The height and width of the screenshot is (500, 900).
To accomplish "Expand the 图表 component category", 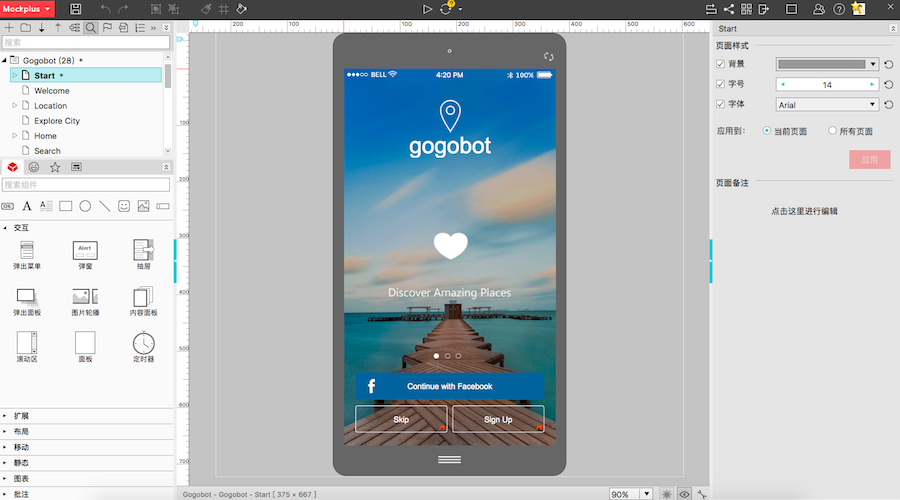I will pyautogui.click(x=5, y=478).
